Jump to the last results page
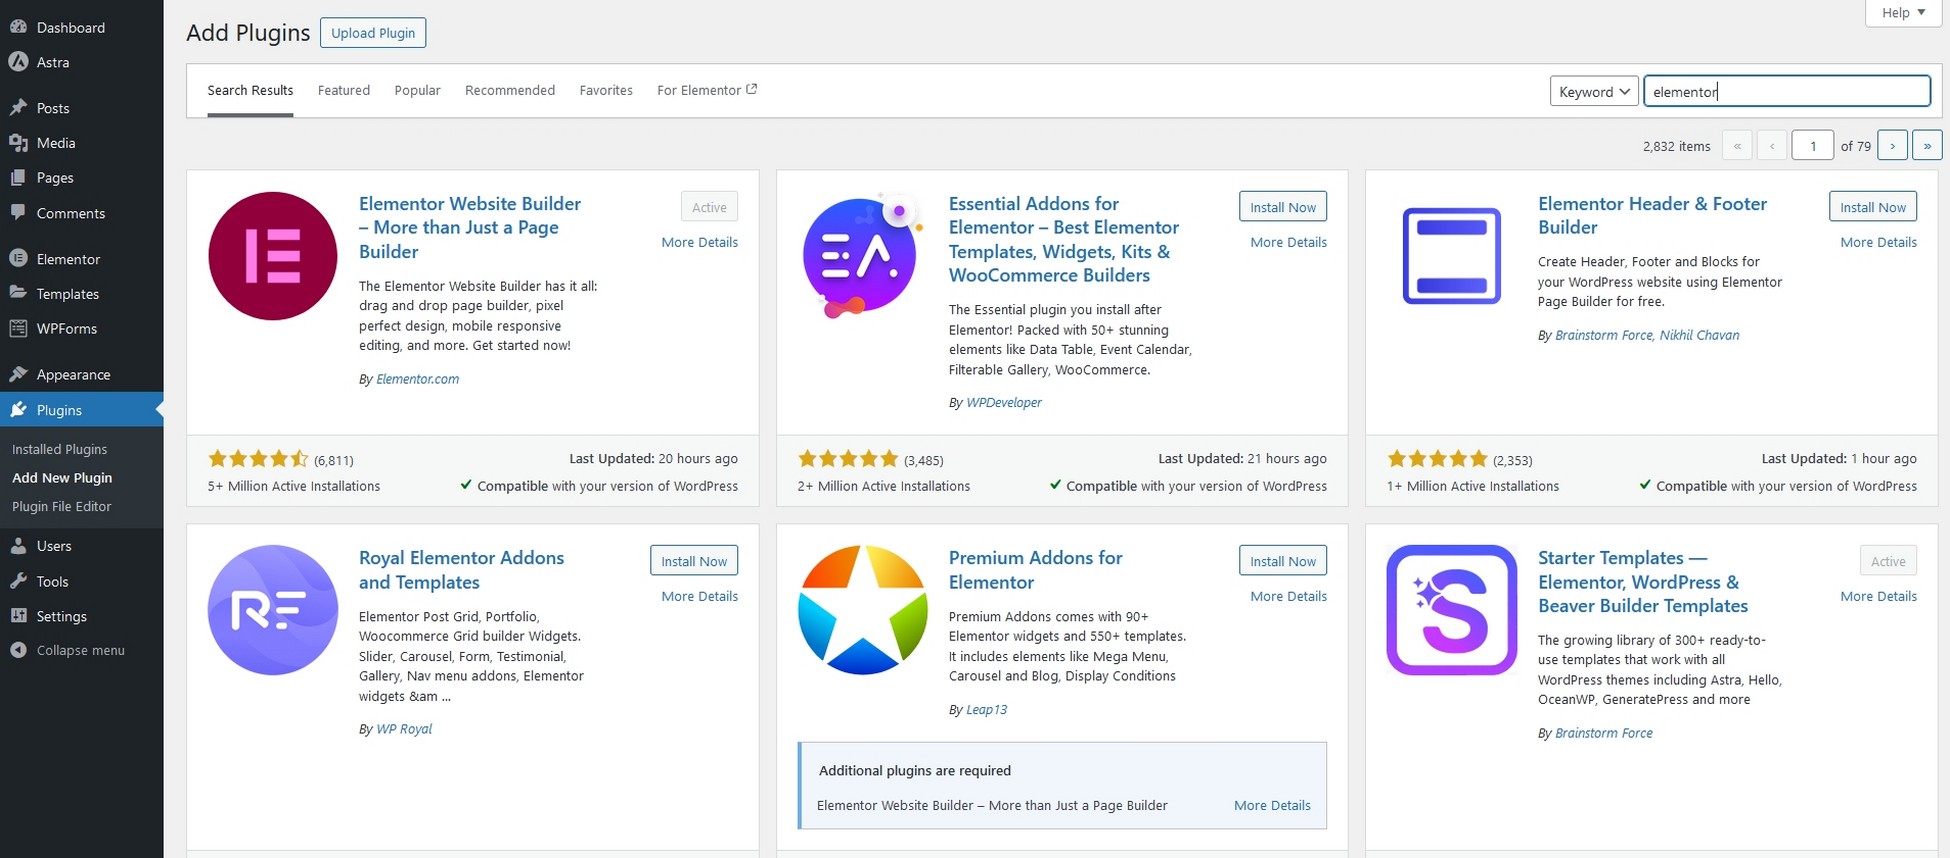This screenshot has width=1950, height=858. pos(1927,145)
